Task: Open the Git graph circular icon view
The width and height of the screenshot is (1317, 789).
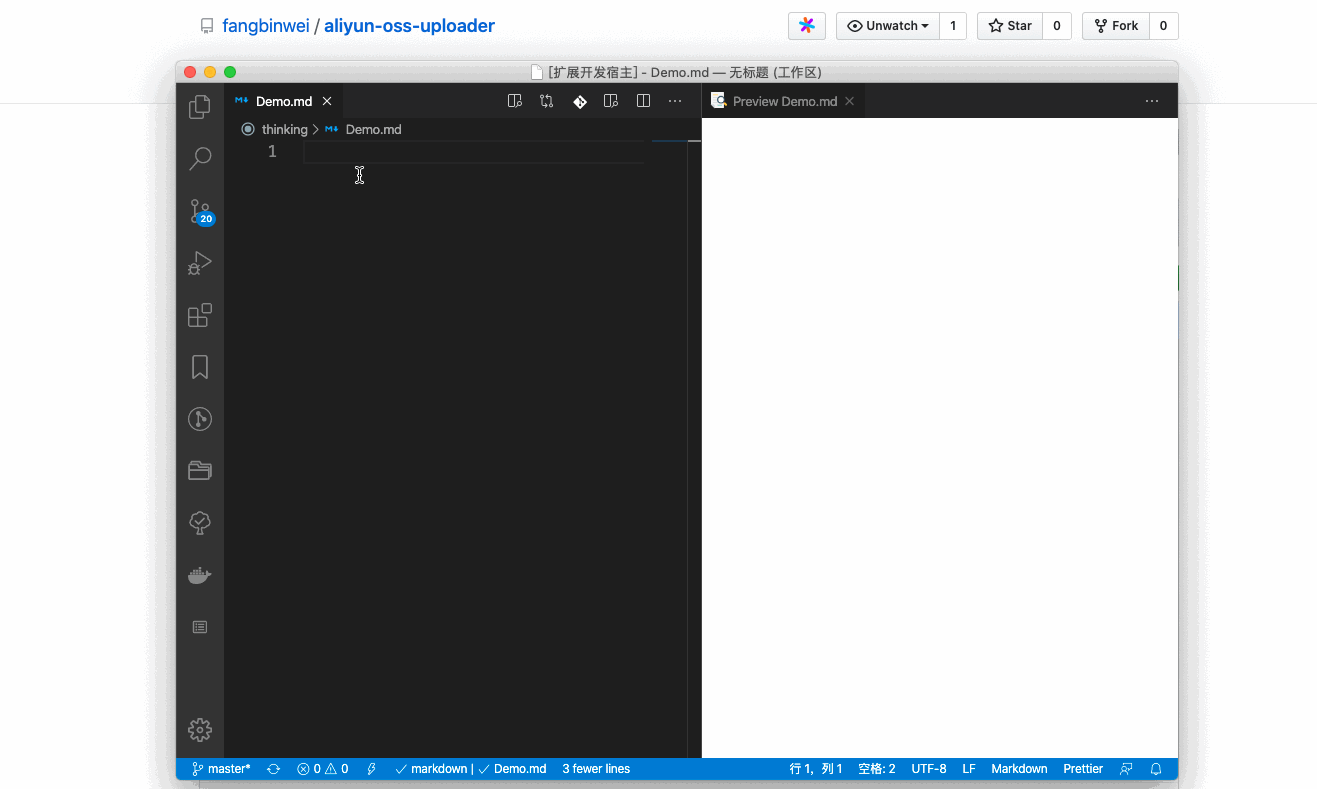Action: 200,419
